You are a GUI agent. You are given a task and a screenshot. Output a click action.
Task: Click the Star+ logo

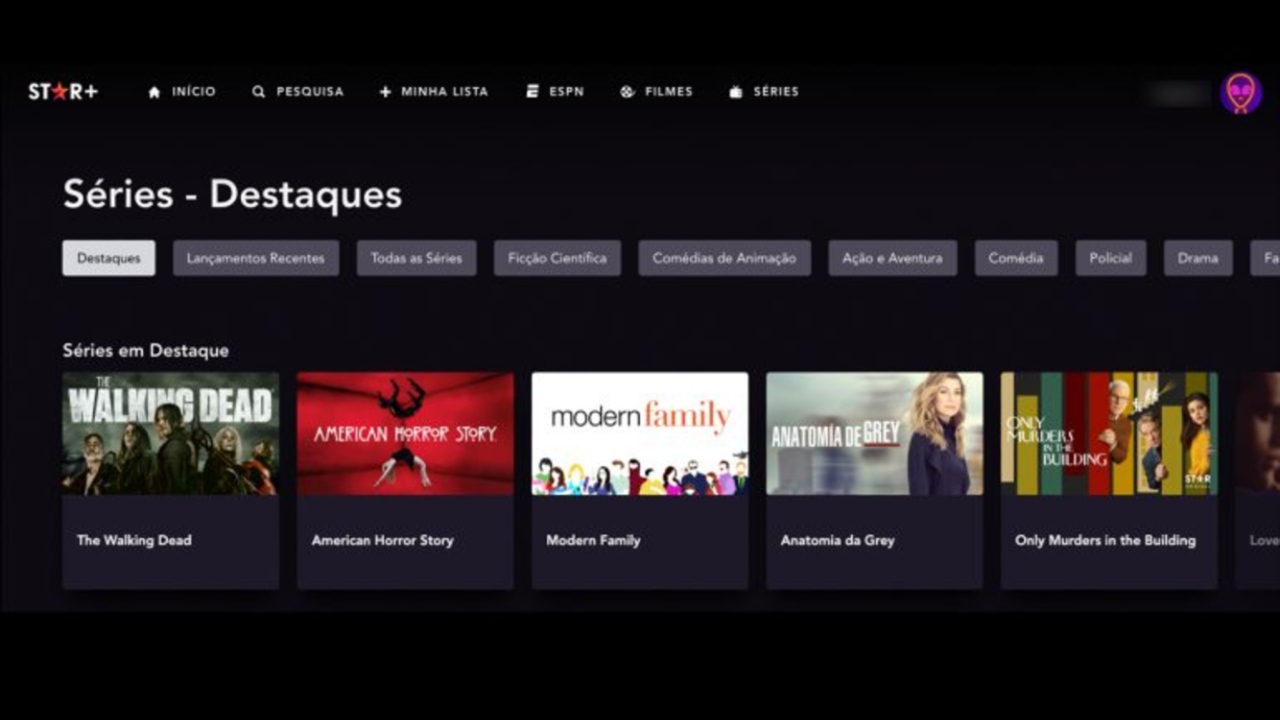click(x=63, y=91)
